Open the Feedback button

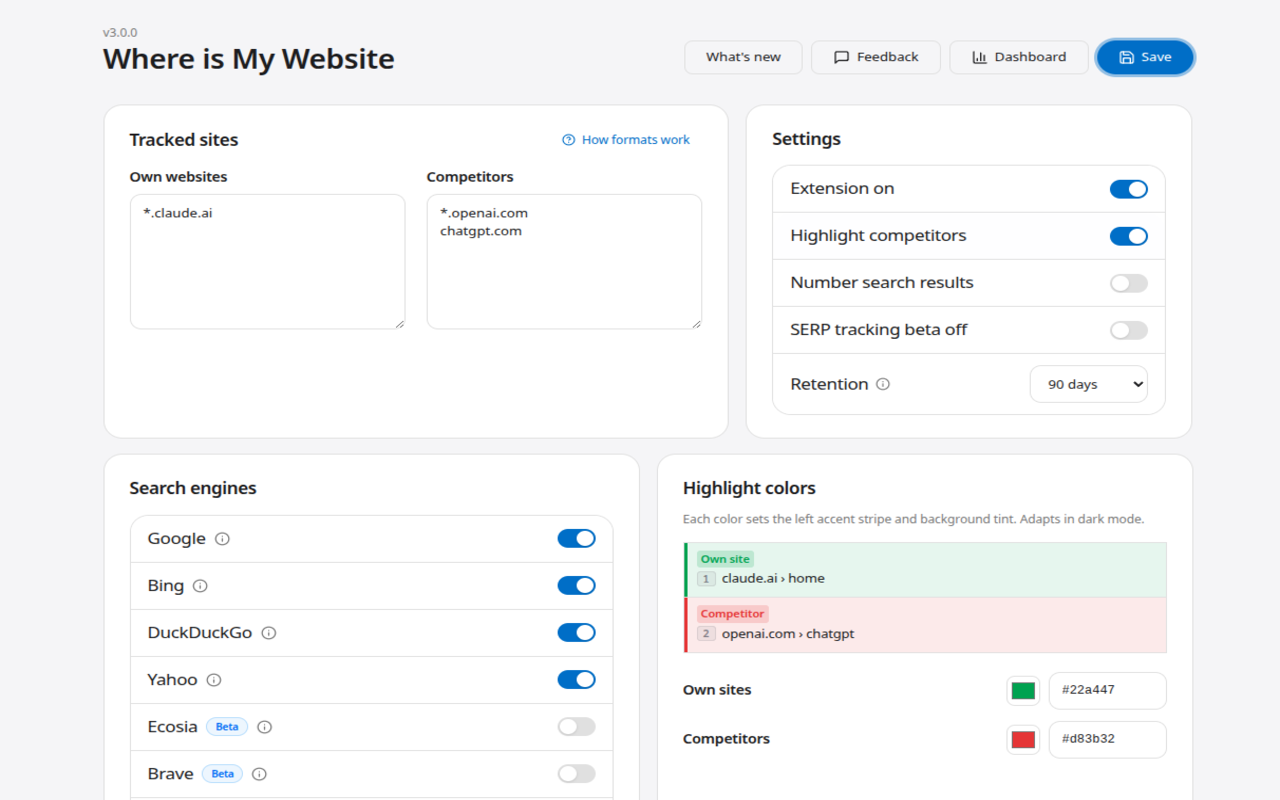click(x=876, y=57)
